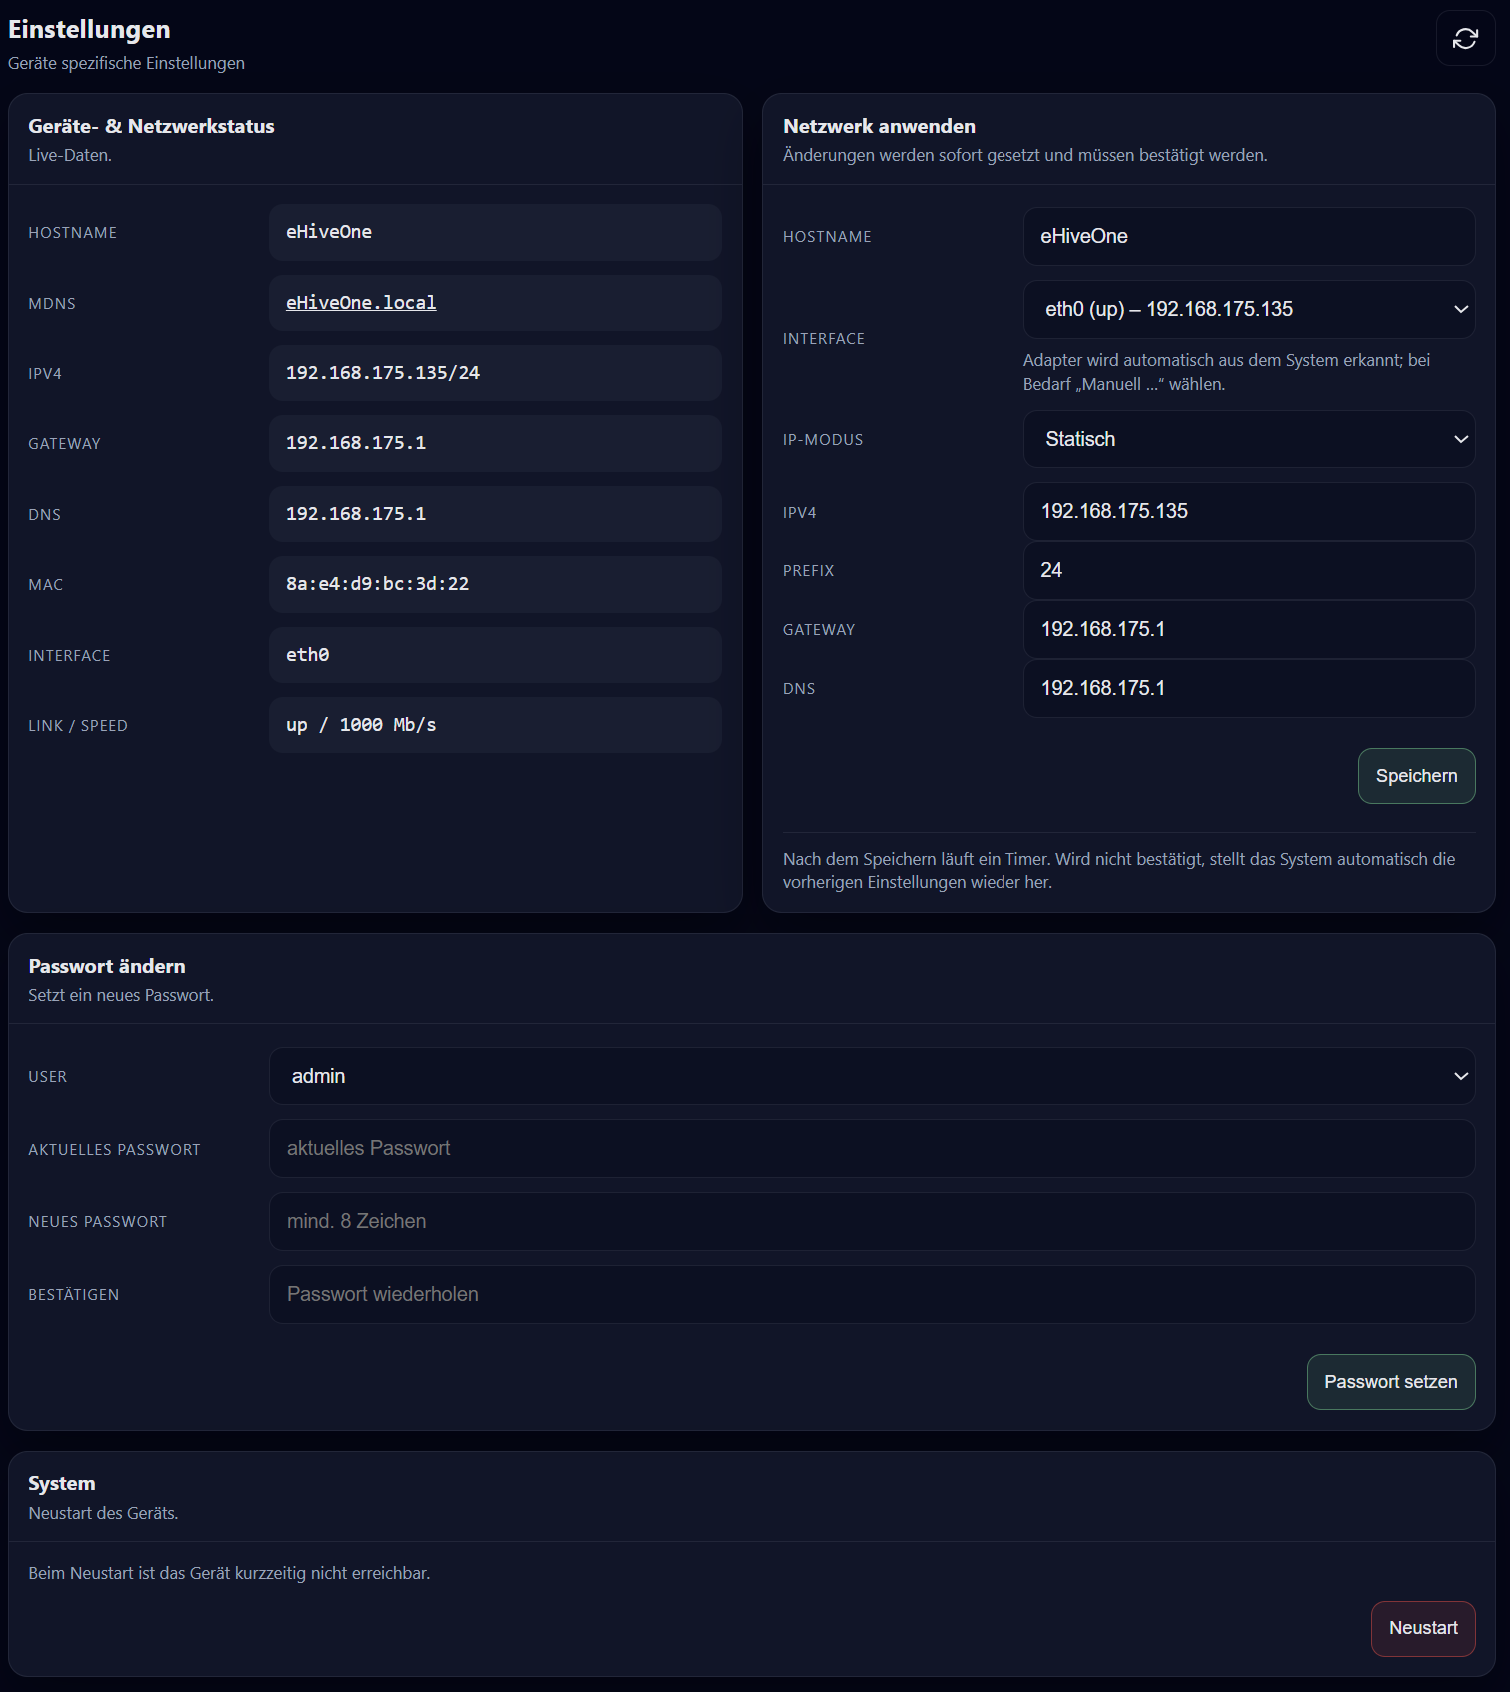This screenshot has height=1692, width=1510.
Task: Click the Link / Speed status value
Action: pyautogui.click(x=361, y=725)
